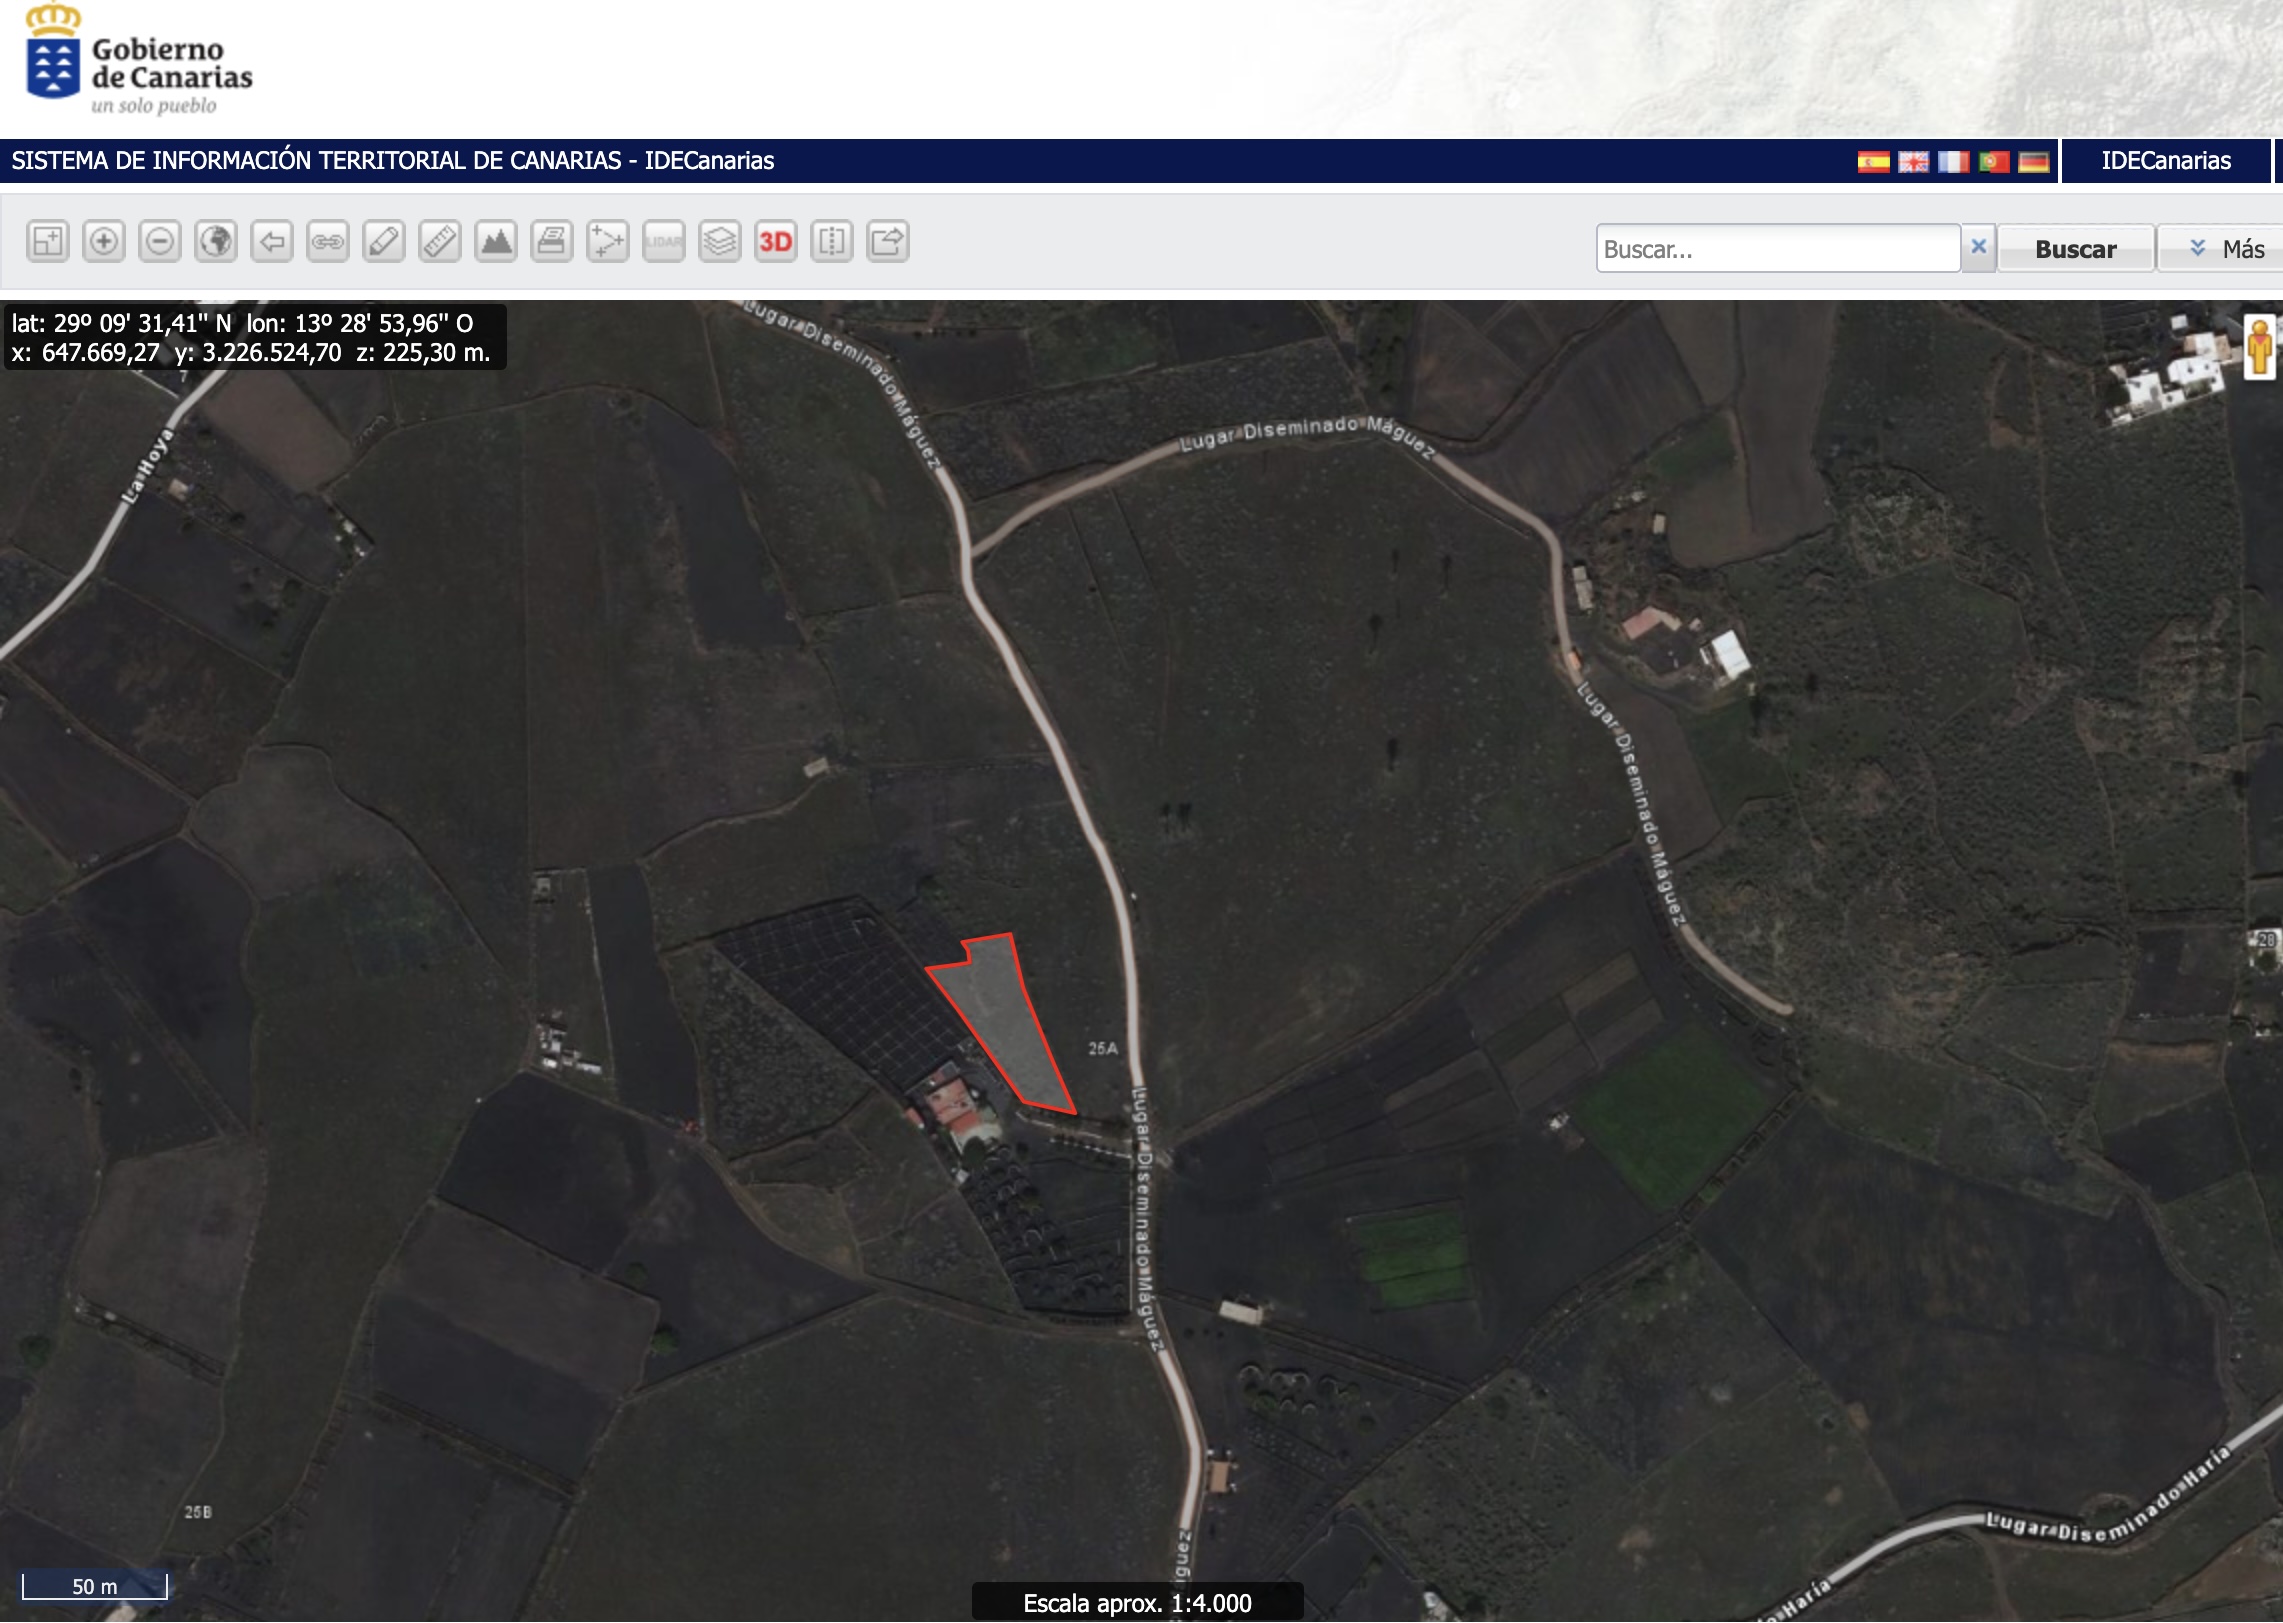Click the Street View pegman icon
Viewport: 2283px width, 1623px height.
2259,347
